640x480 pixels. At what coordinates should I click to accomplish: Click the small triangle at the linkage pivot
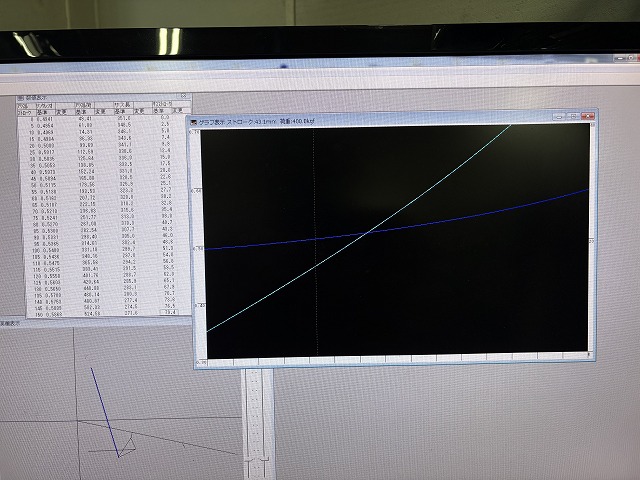point(127,444)
